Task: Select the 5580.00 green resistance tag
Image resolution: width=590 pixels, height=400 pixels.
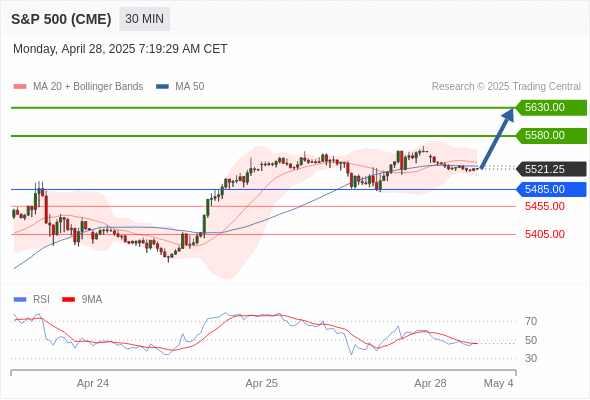Action: pyautogui.click(x=551, y=135)
